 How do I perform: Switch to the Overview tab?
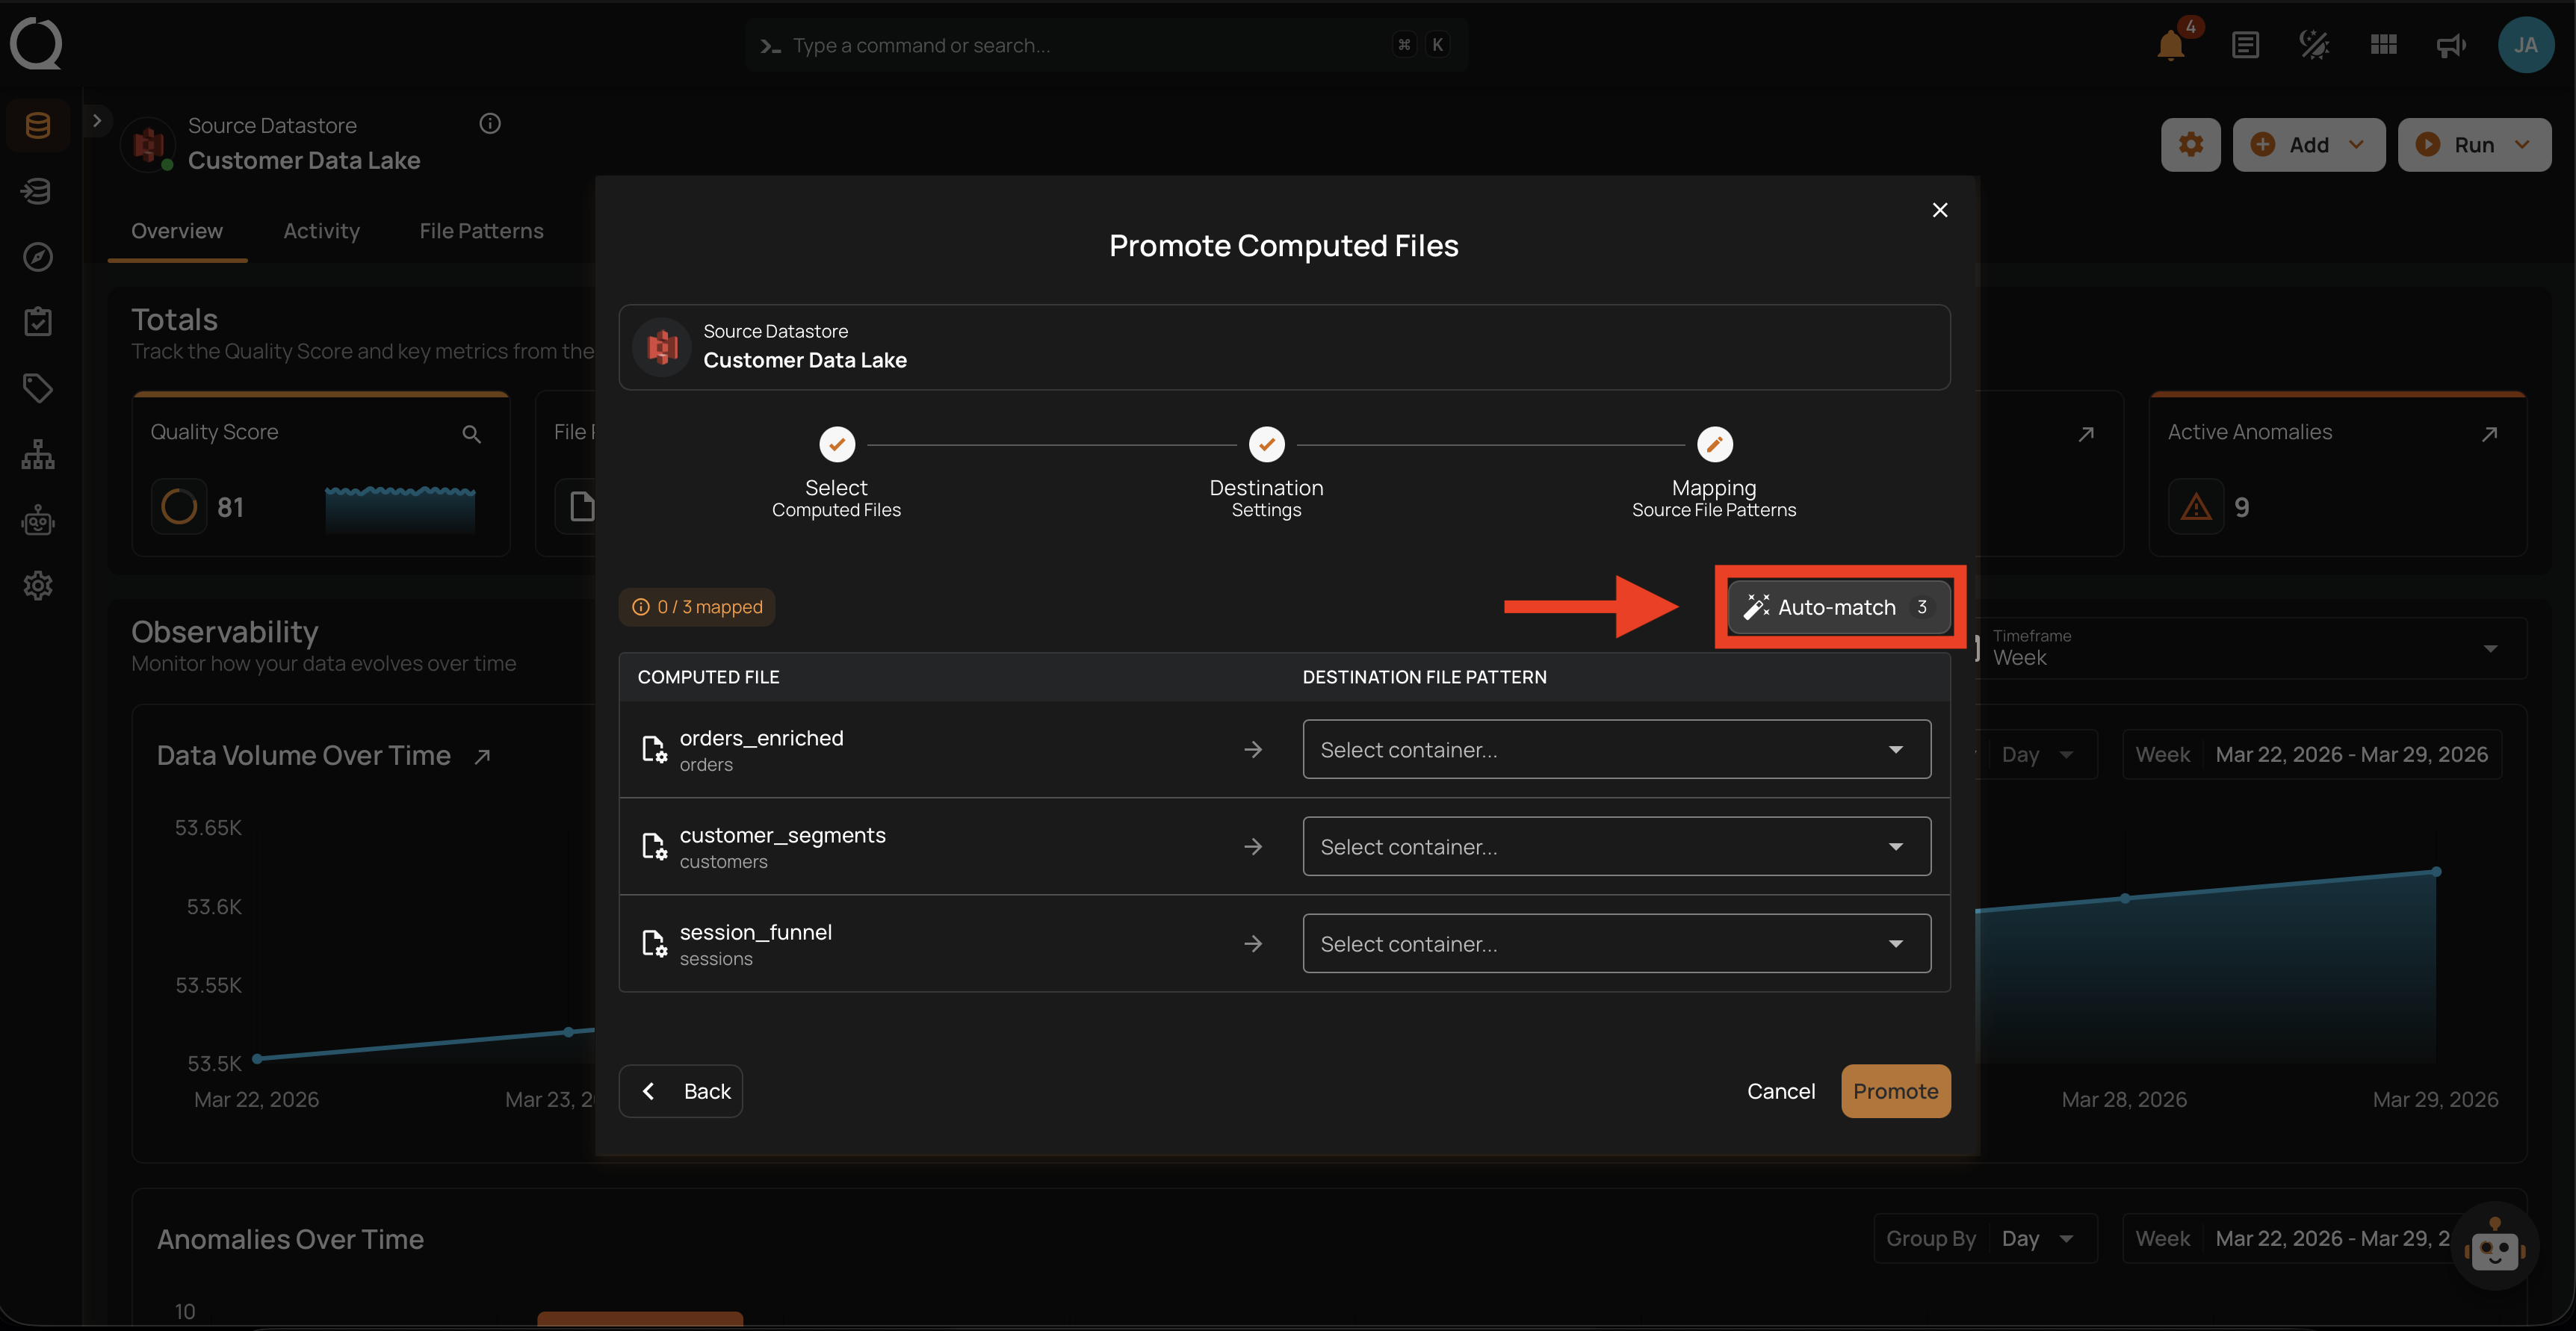(x=177, y=231)
